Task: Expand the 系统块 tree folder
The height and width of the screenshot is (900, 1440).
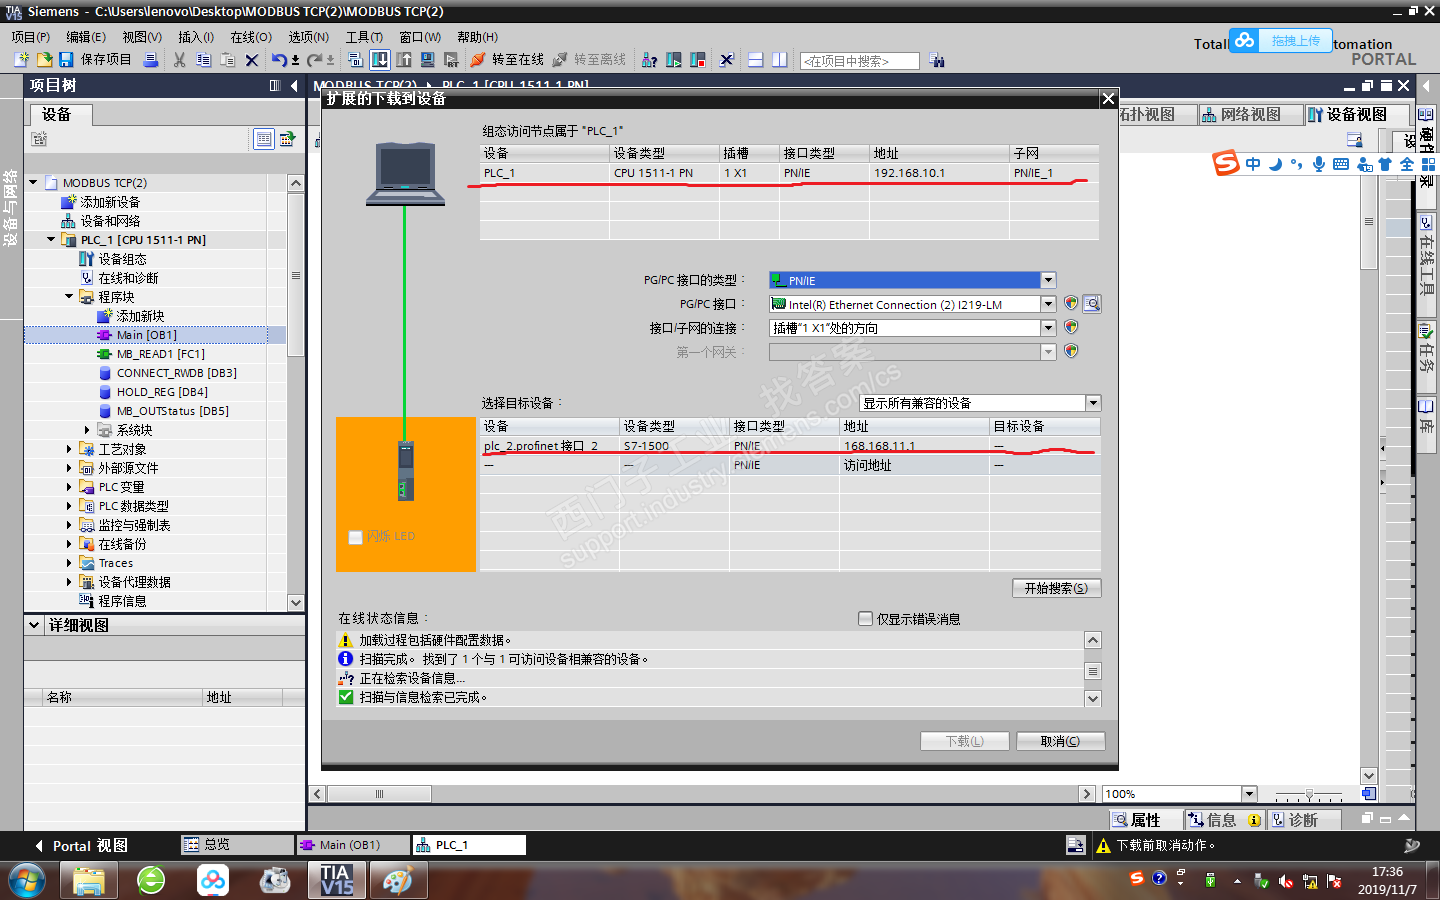Action: coord(87,430)
